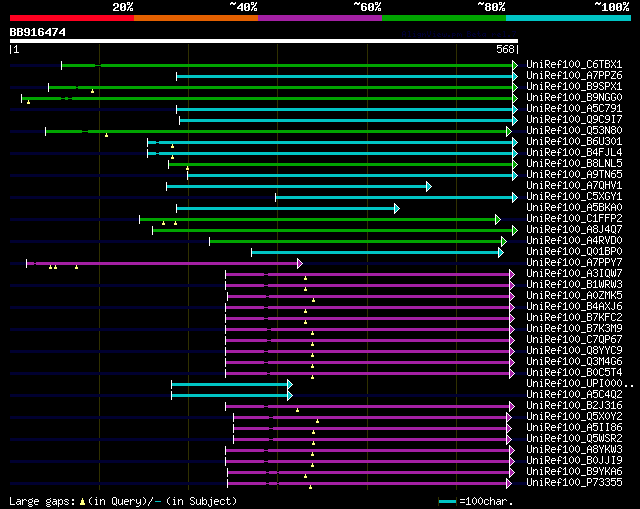The image size is (640, 509).
Task: Select the UniRef100_A7PPY7 label
Action: (574, 263)
